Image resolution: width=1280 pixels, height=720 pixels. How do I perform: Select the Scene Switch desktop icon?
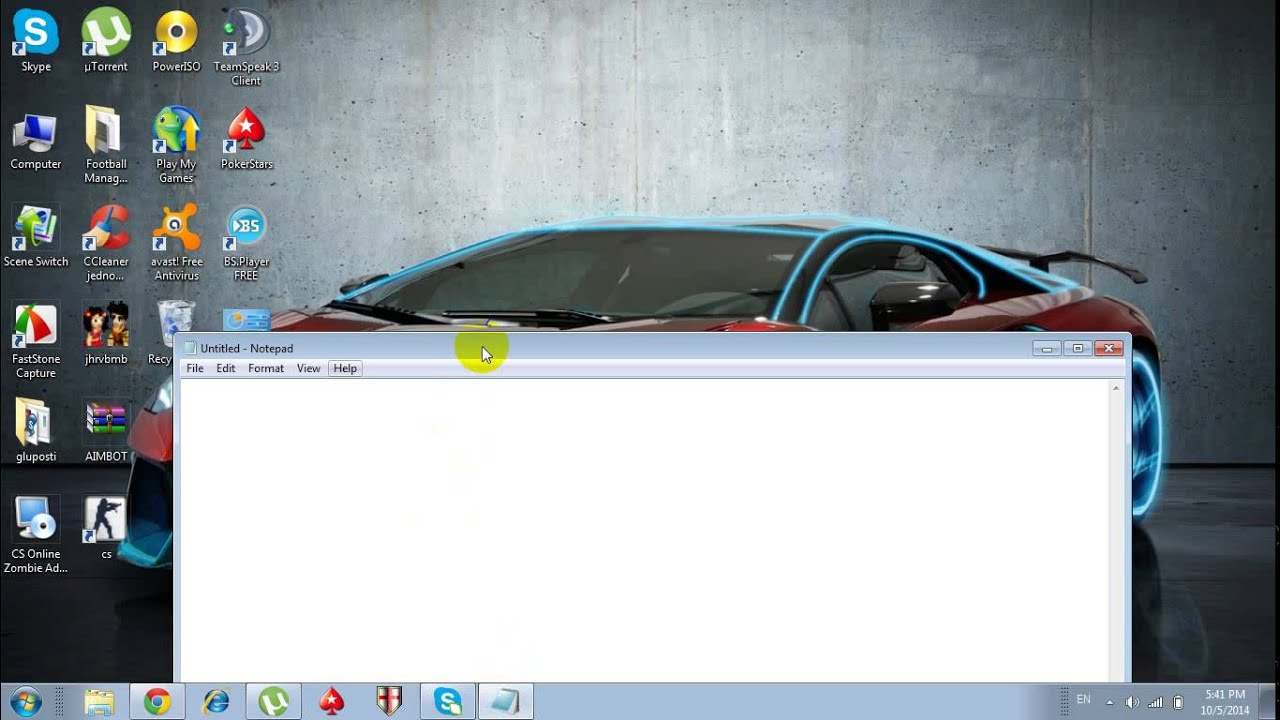(x=35, y=237)
